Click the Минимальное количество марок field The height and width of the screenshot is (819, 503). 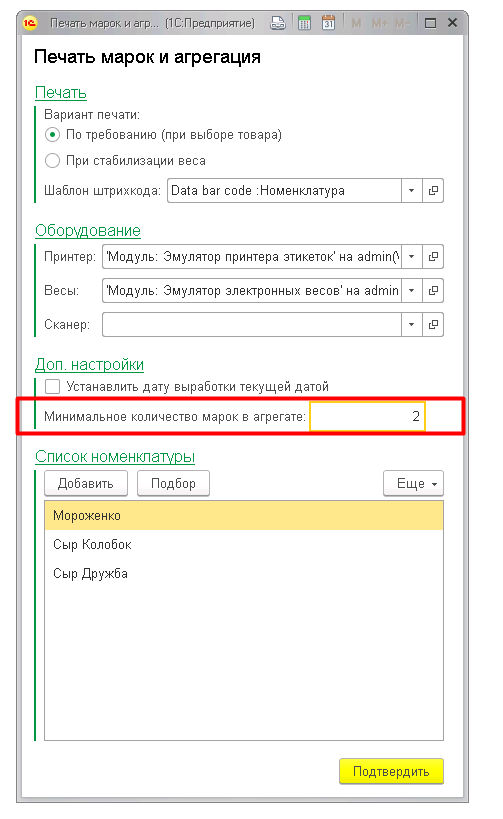(367, 416)
